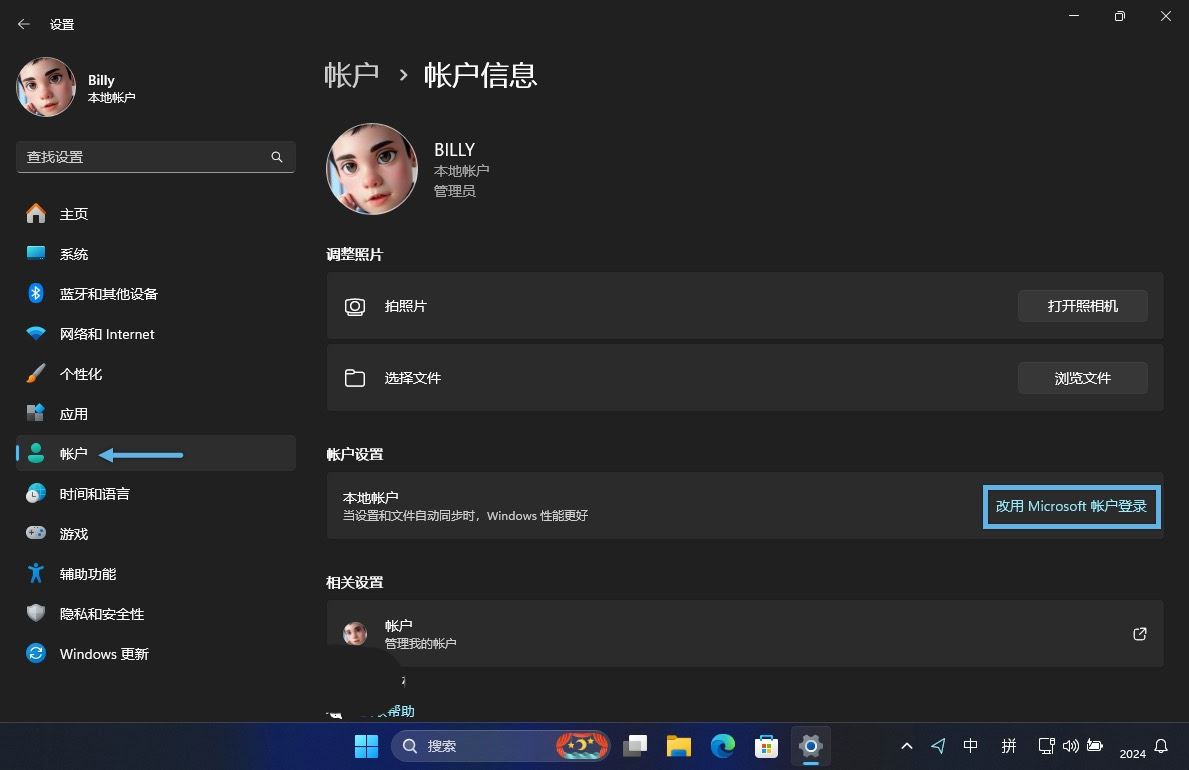Expand hidden icons in the system tray
Screen dimensions: 1189x770
click(x=906, y=746)
